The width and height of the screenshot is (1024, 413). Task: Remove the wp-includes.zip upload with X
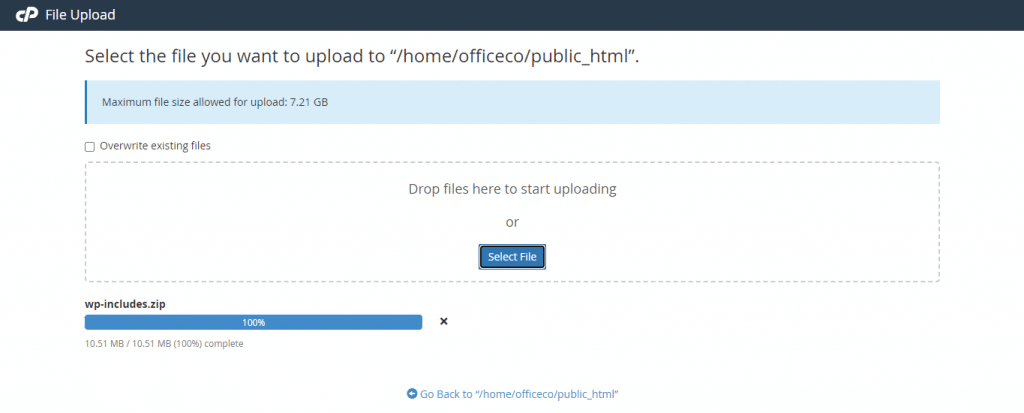click(444, 321)
